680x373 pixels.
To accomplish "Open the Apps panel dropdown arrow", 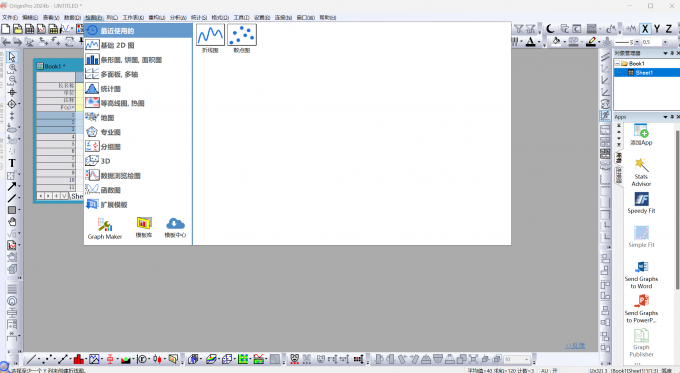I will coord(665,117).
